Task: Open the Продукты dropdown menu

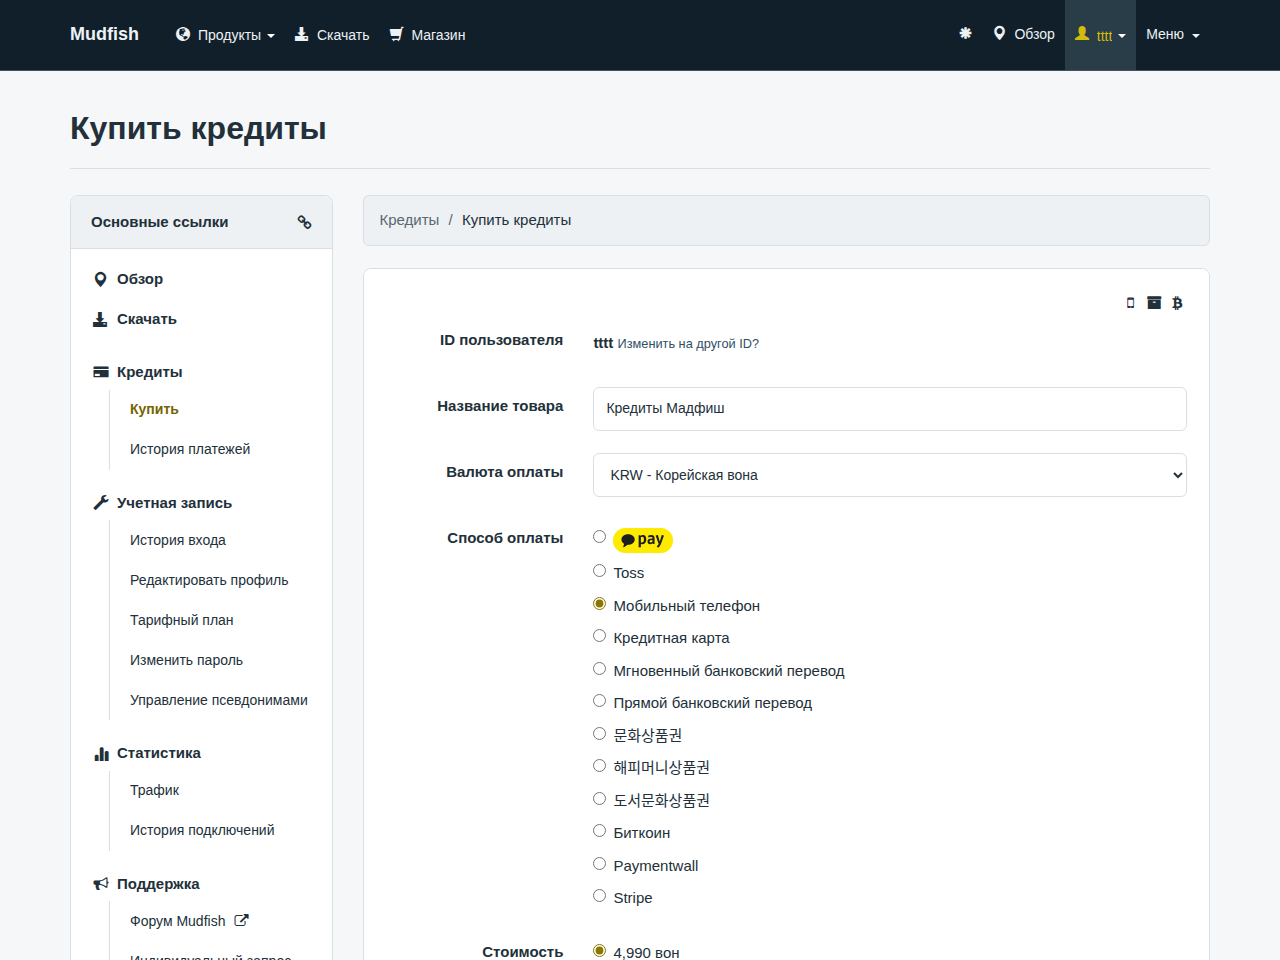Action: [x=225, y=35]
